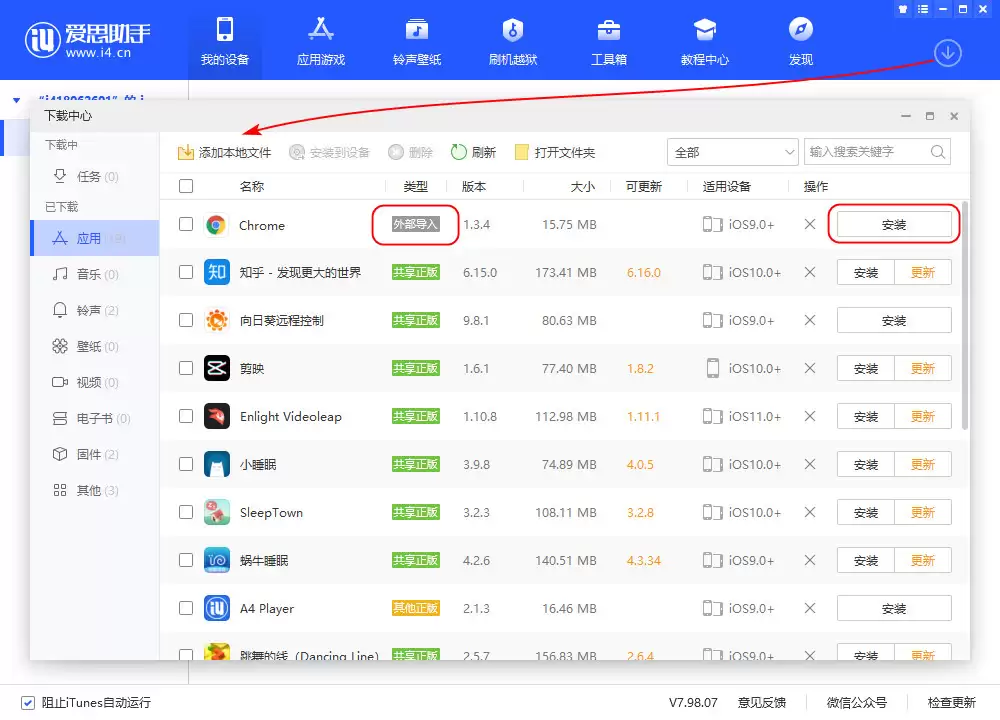This screenshot has width=1000, height=720.
Task: Delete the SleepTown entry with X
Action: [810, 512]
